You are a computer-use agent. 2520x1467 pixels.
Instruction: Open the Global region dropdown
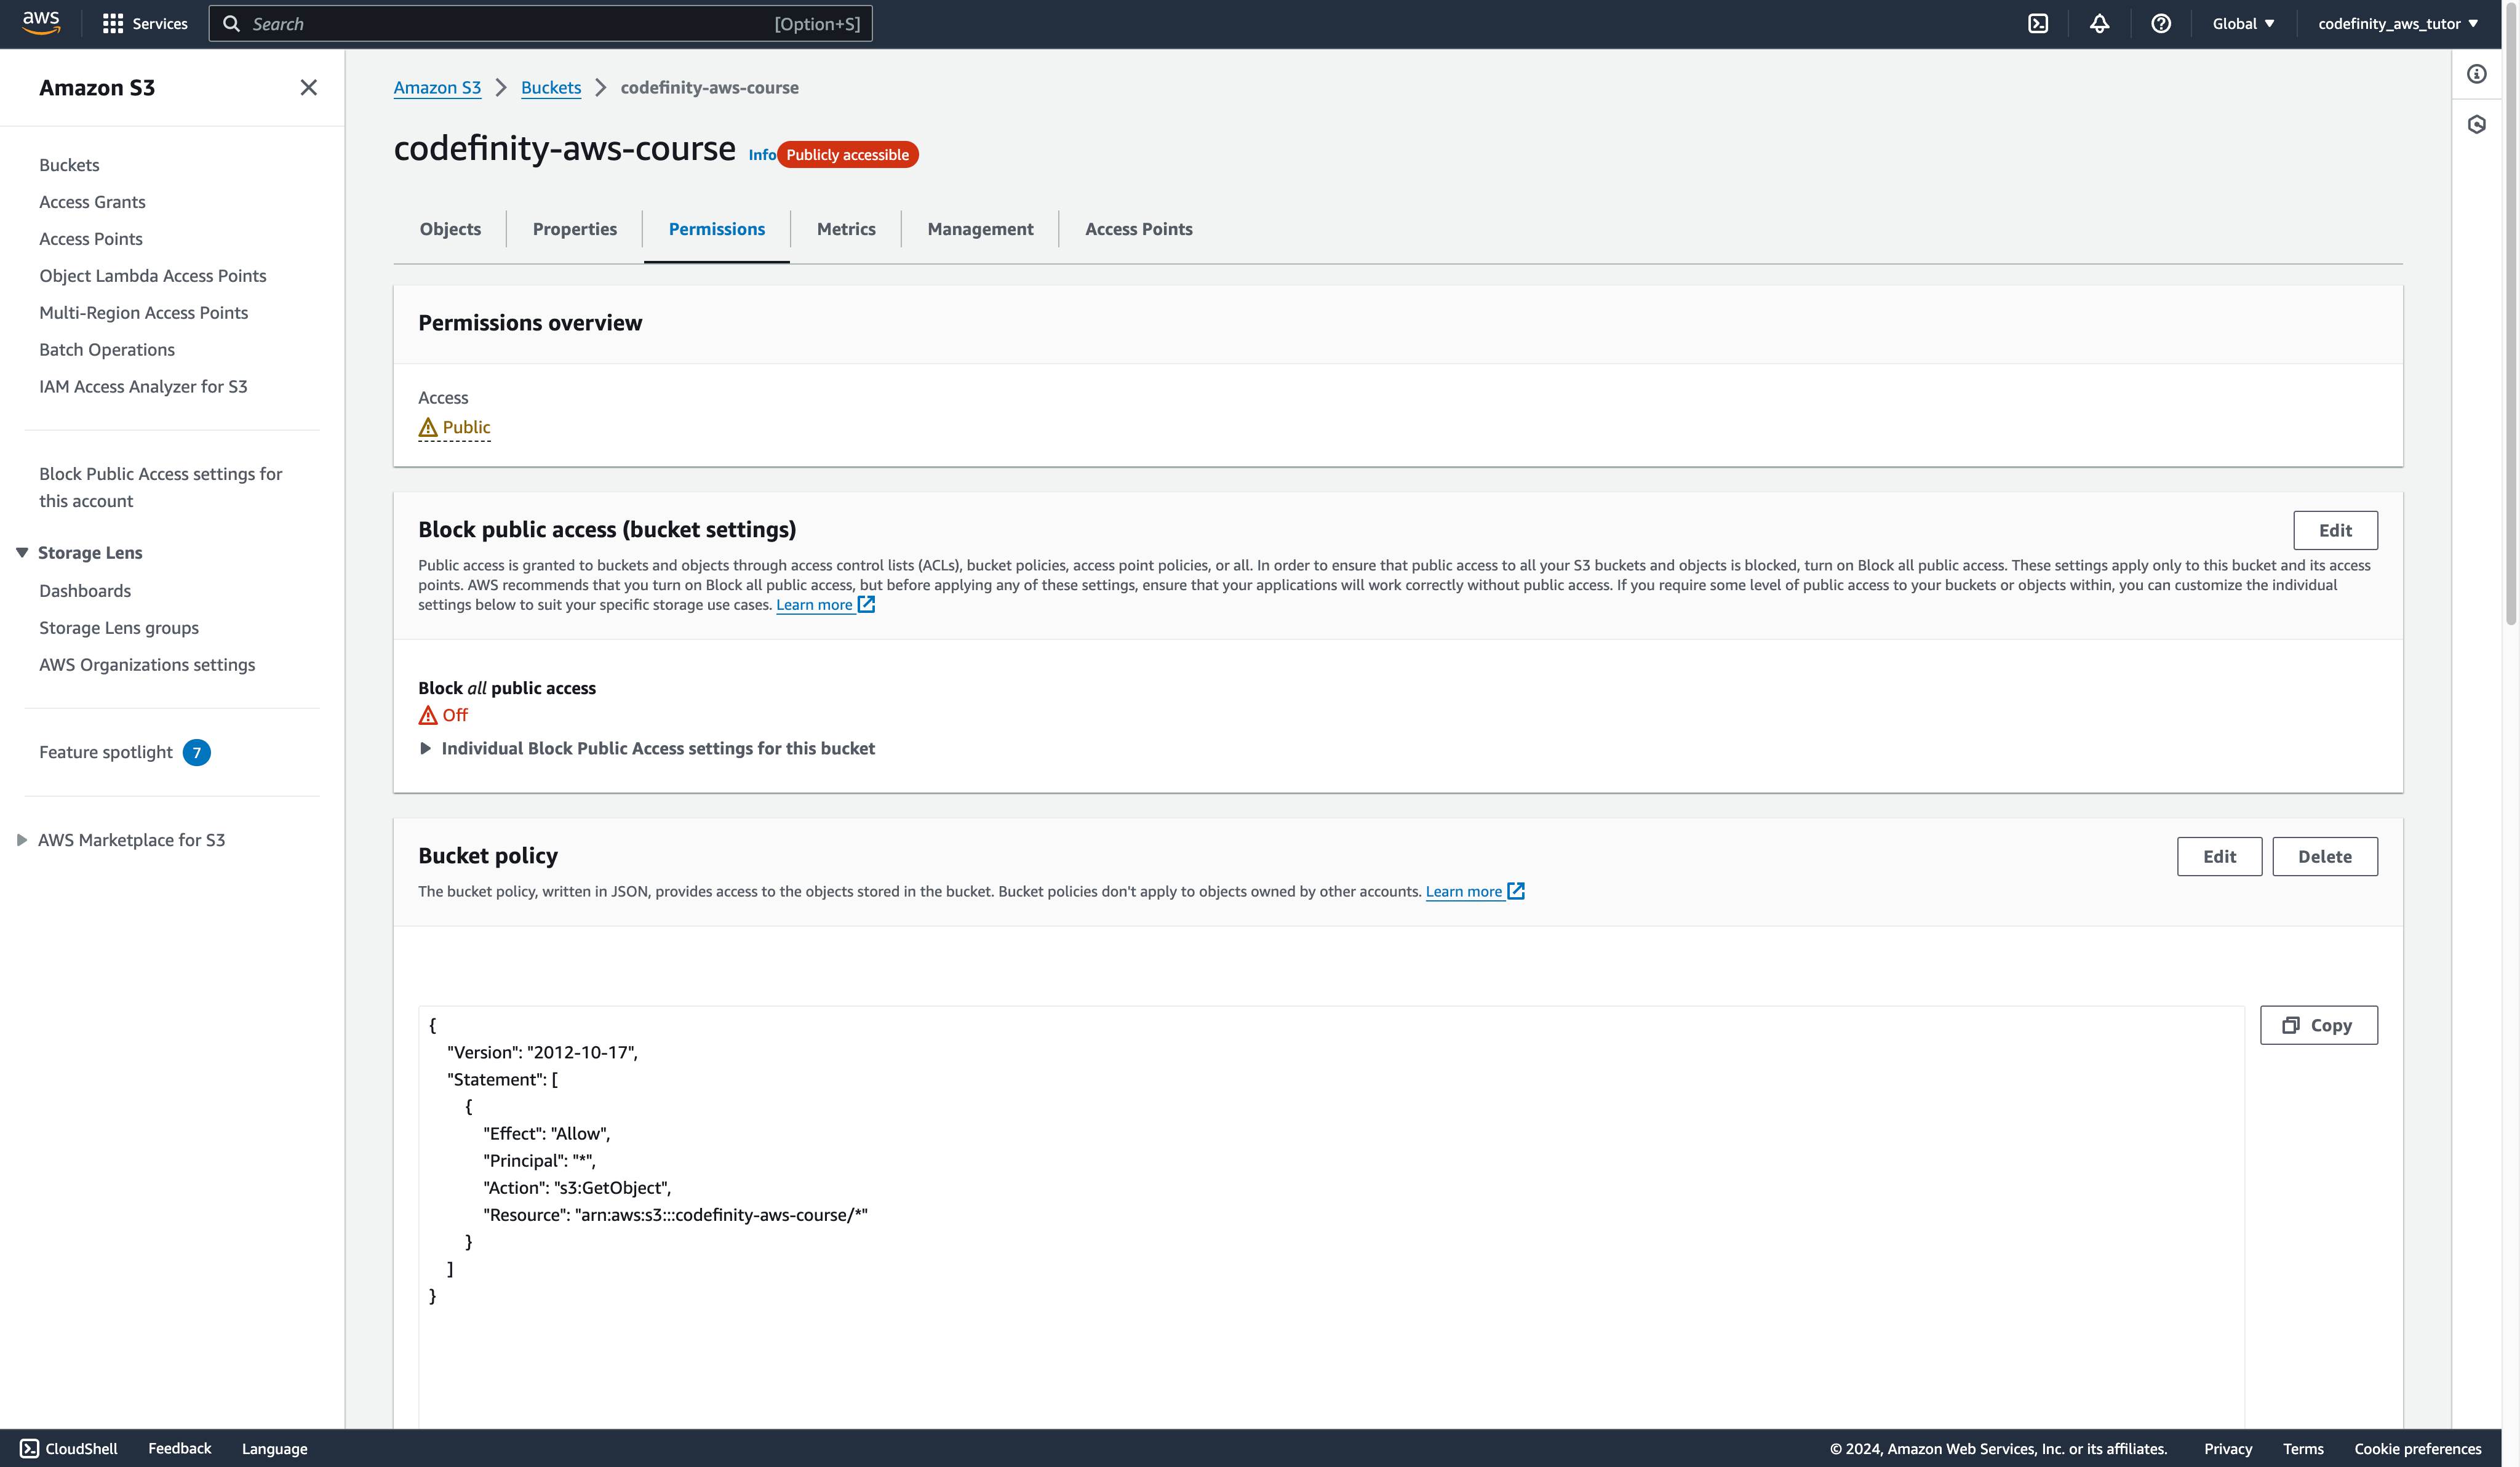click(2243, 23)
